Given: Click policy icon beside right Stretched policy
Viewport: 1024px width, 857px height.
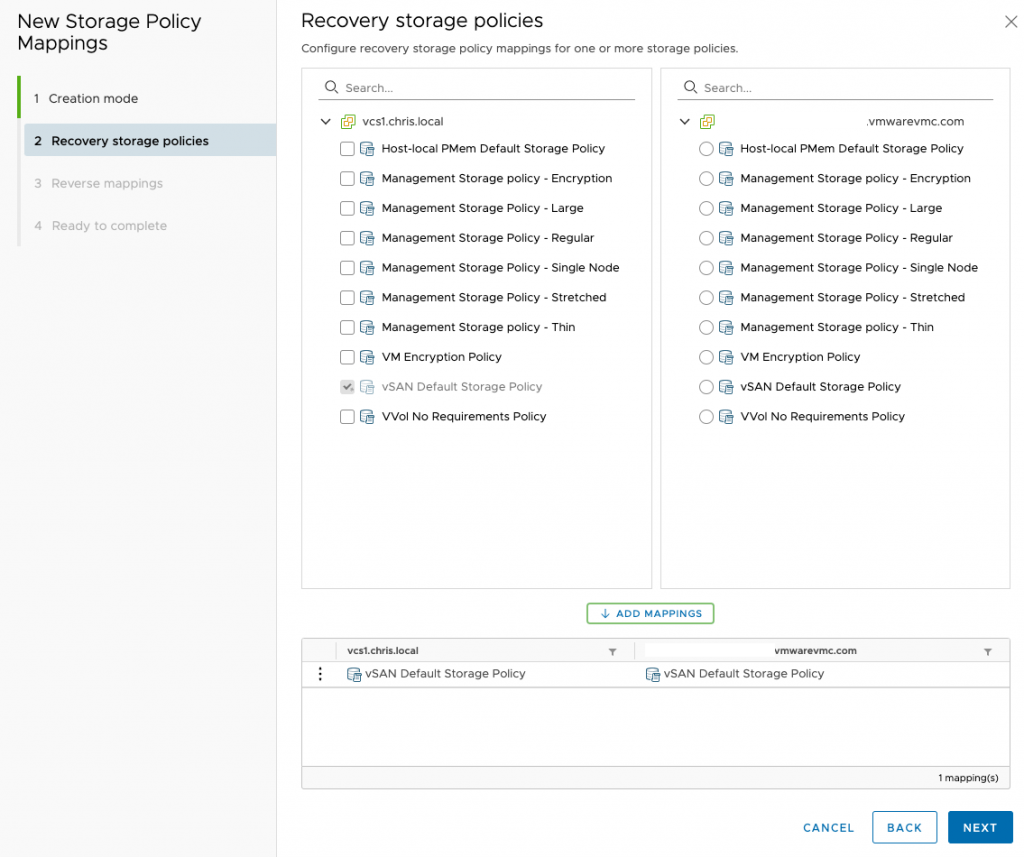Looking at the screenshot, I should 726,298.
